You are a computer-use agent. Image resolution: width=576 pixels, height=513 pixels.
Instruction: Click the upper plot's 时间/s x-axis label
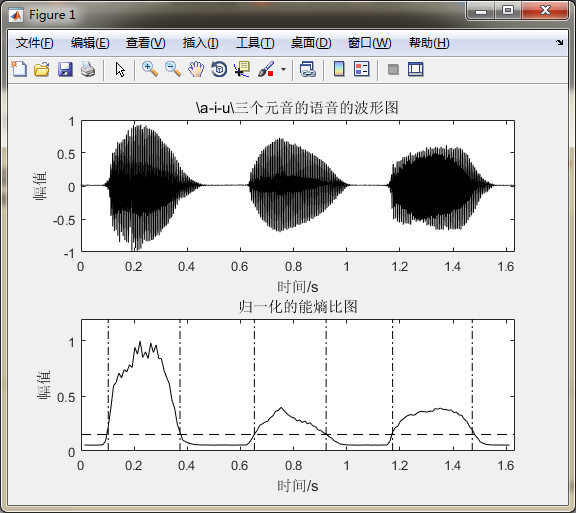point(298,287)
